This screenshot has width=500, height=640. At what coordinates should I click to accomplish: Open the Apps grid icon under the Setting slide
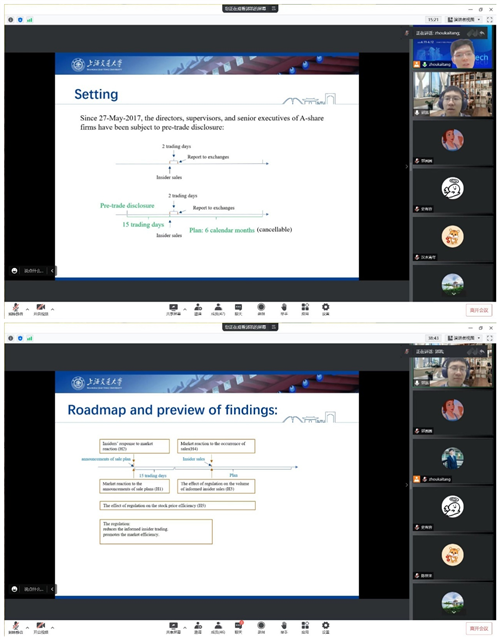pyautogui.click(x=305, y=309)
